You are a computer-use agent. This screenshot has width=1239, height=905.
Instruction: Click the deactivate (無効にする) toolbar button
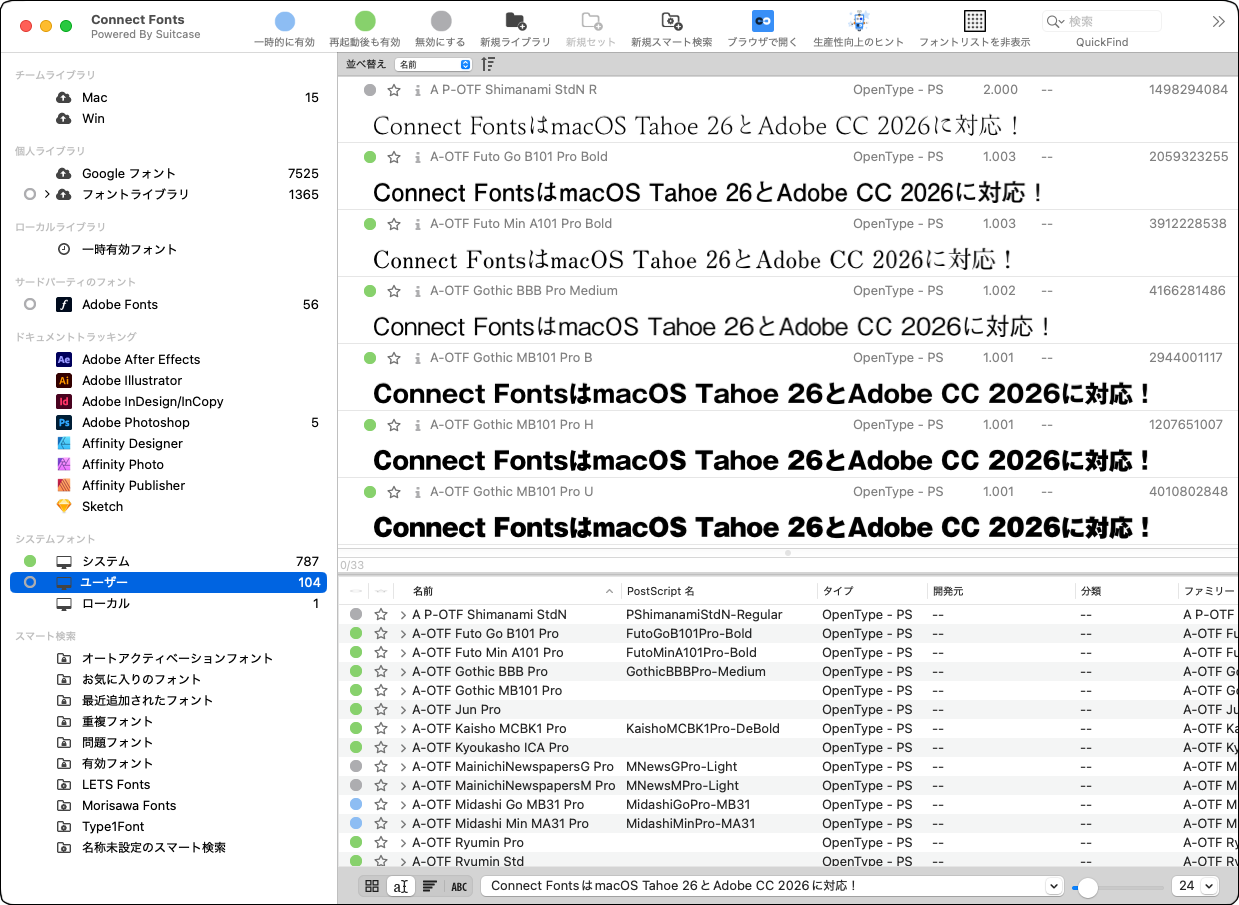440,29
